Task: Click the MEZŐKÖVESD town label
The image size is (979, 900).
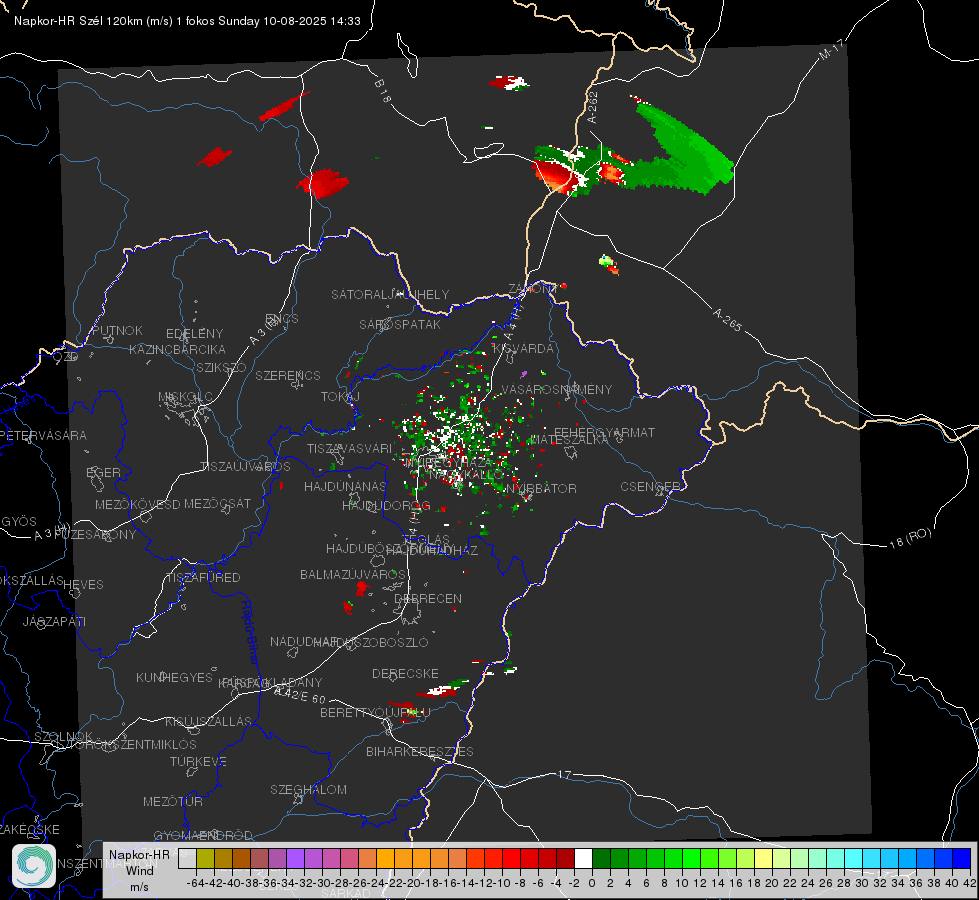Action: [x=138, y=504]
